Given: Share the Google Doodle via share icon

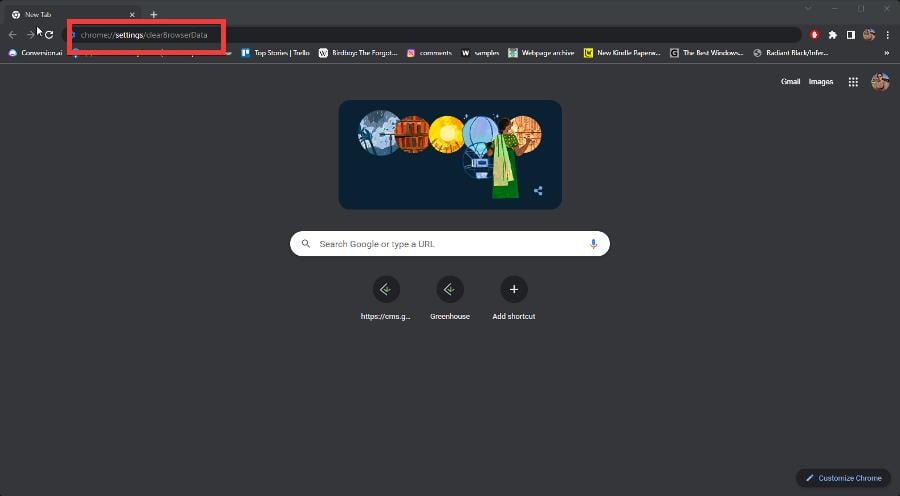Looking at the screenshot, I should coord(538,191).
